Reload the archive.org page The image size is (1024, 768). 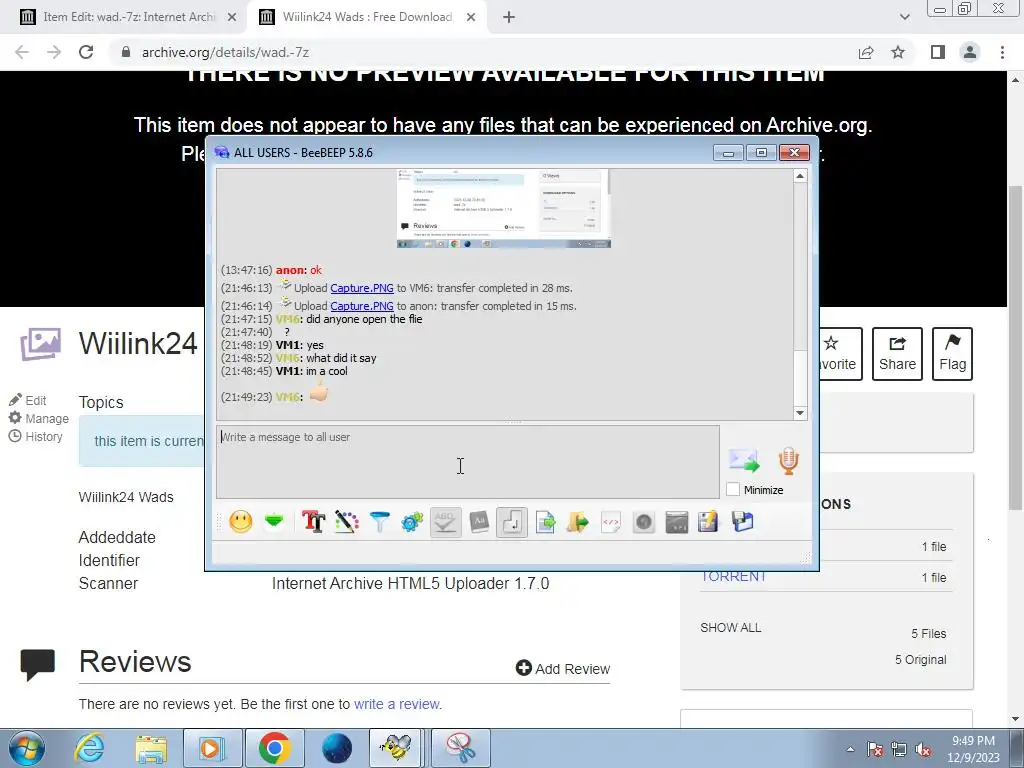coord(86,52)
